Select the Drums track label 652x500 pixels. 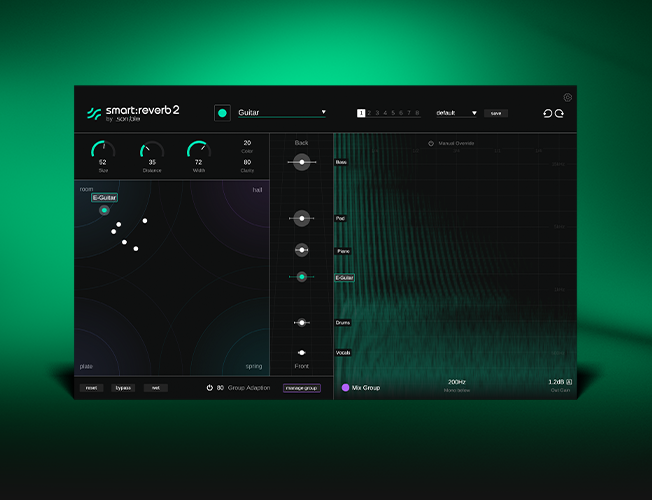[x=343, y=322]
